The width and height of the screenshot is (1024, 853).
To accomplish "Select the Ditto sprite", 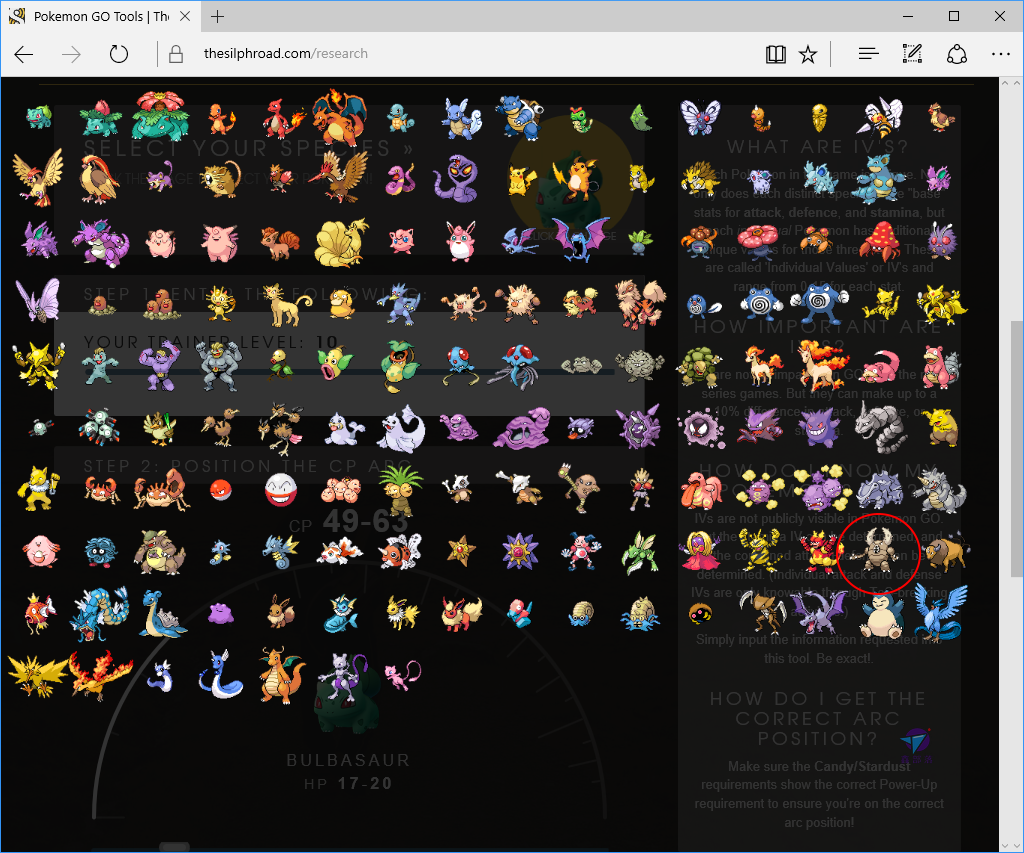I will (221, 613).
